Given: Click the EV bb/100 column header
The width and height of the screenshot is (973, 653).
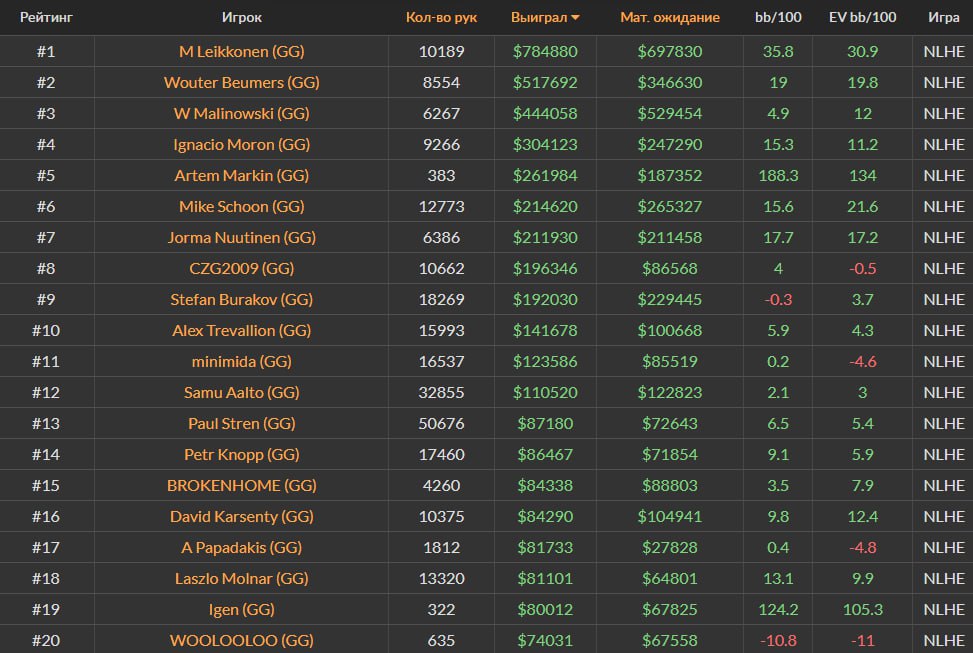Looking at the screenshot, I should [x=861, y=18].
